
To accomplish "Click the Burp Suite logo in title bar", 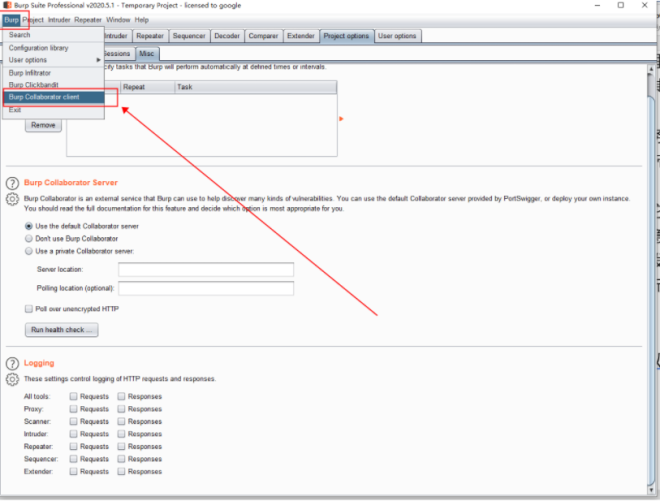I will point(7,5).
